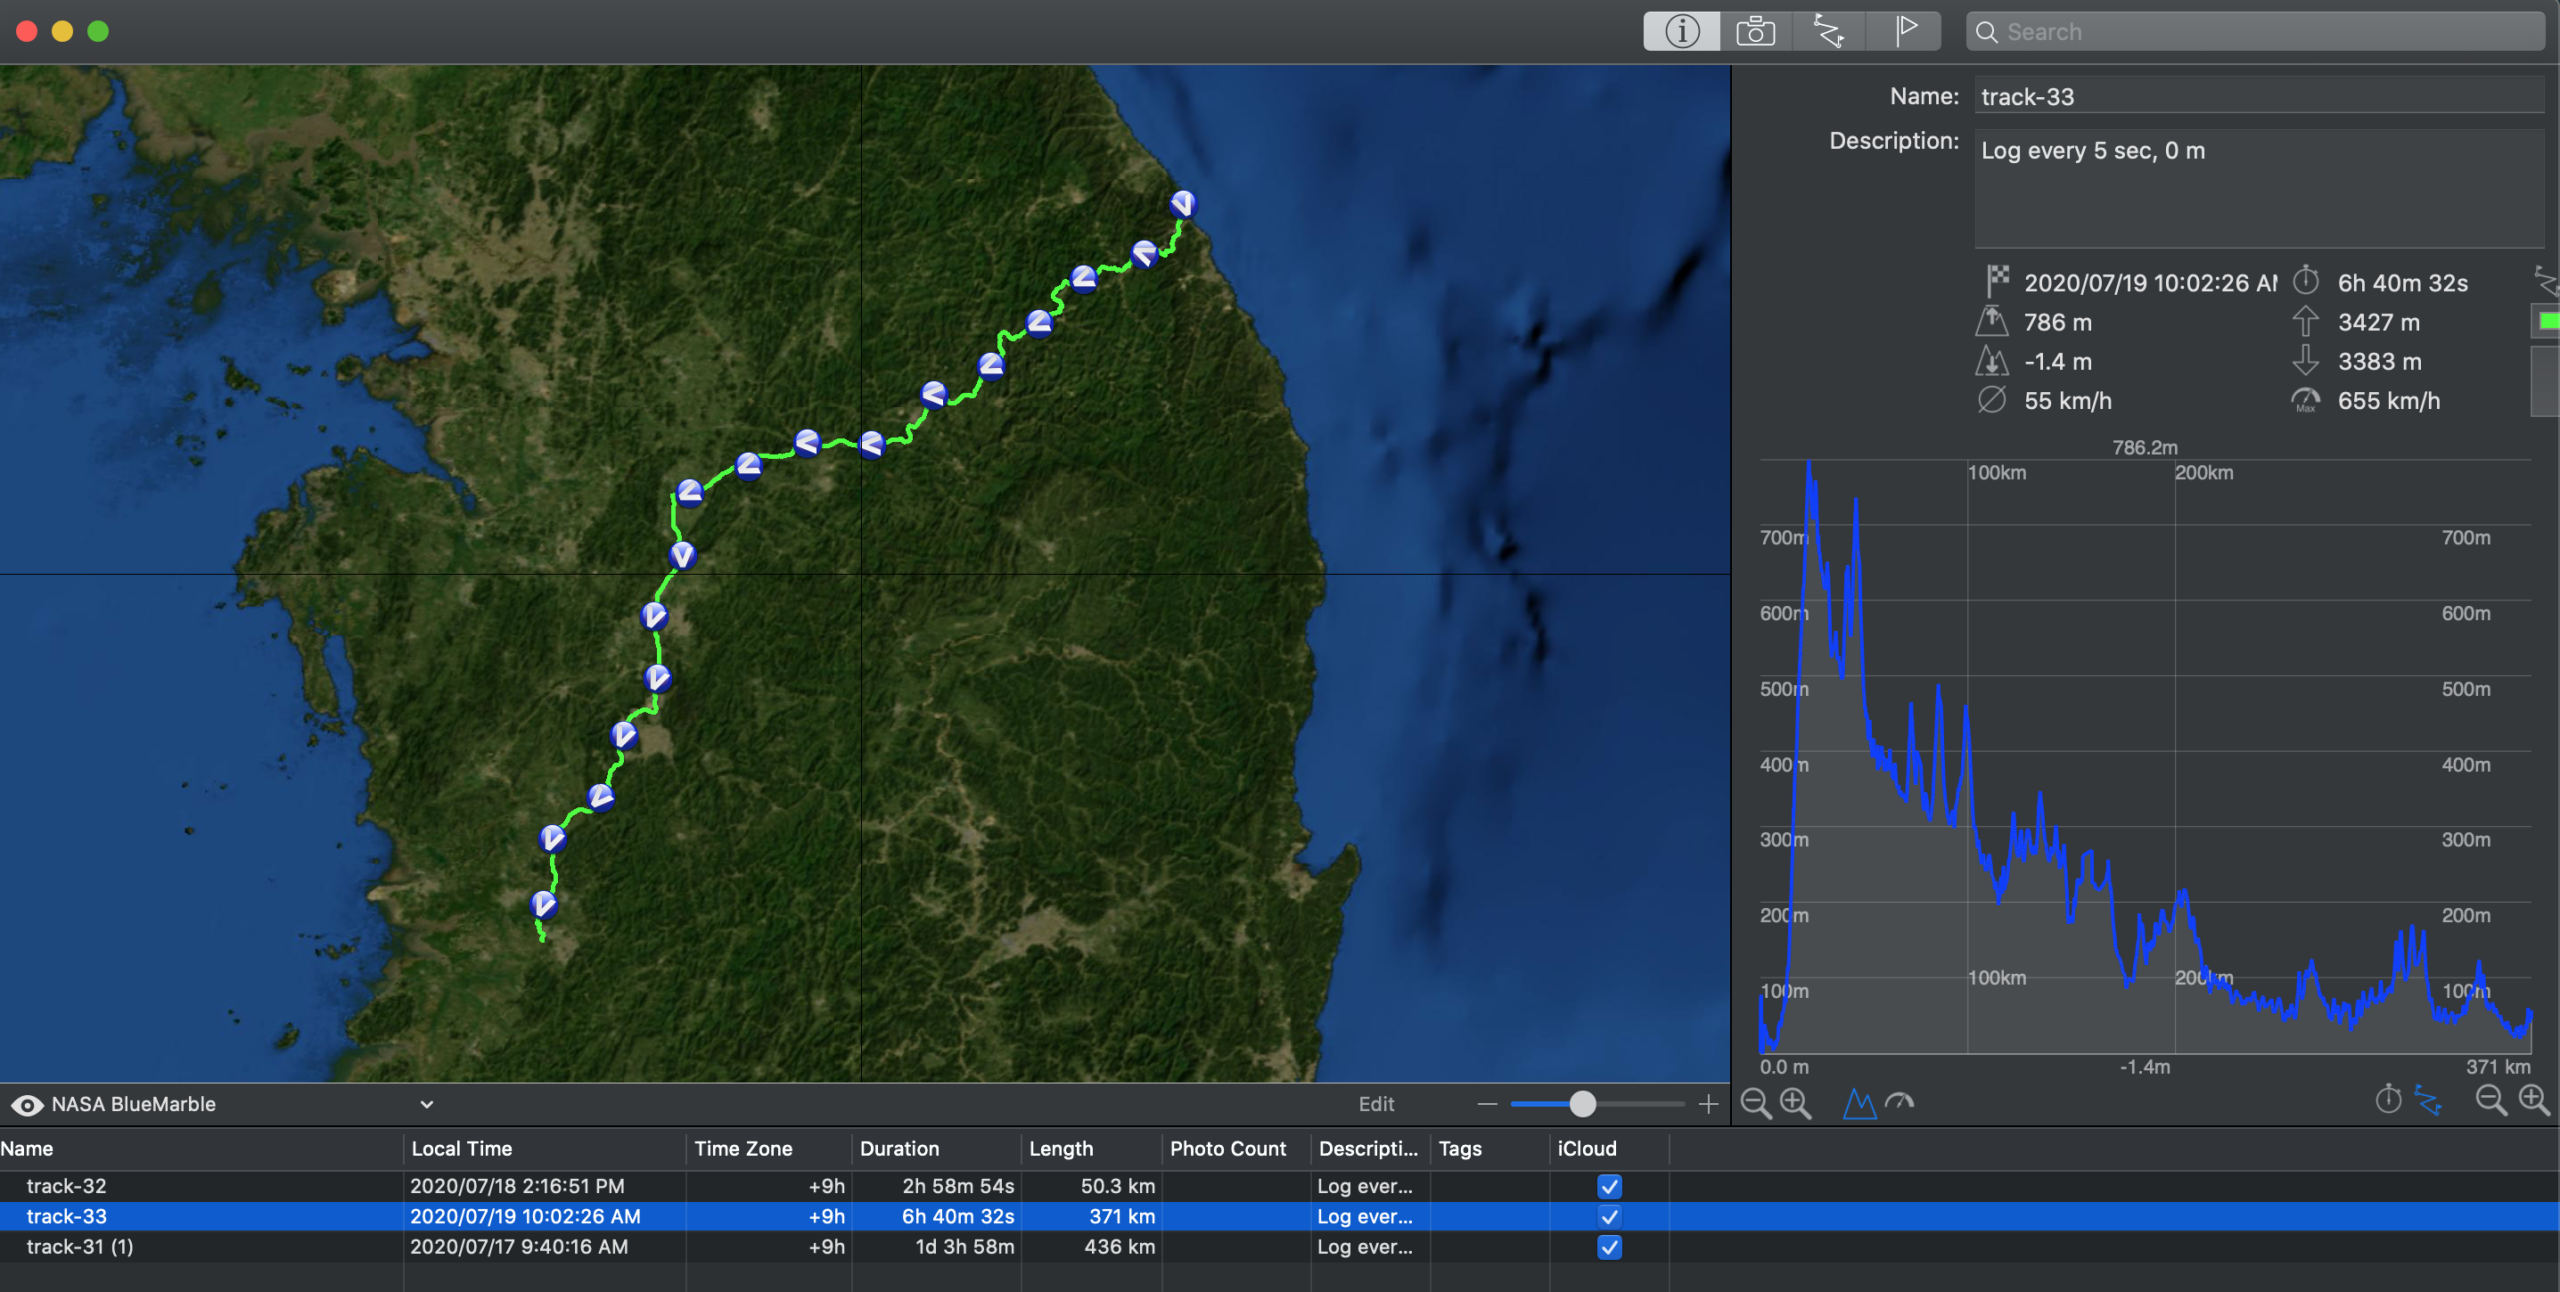Image resolution: width=2560 pixels, height=1292 pixels.
Task: Click the average speed icon
Action: click(x=1992, y=400)
